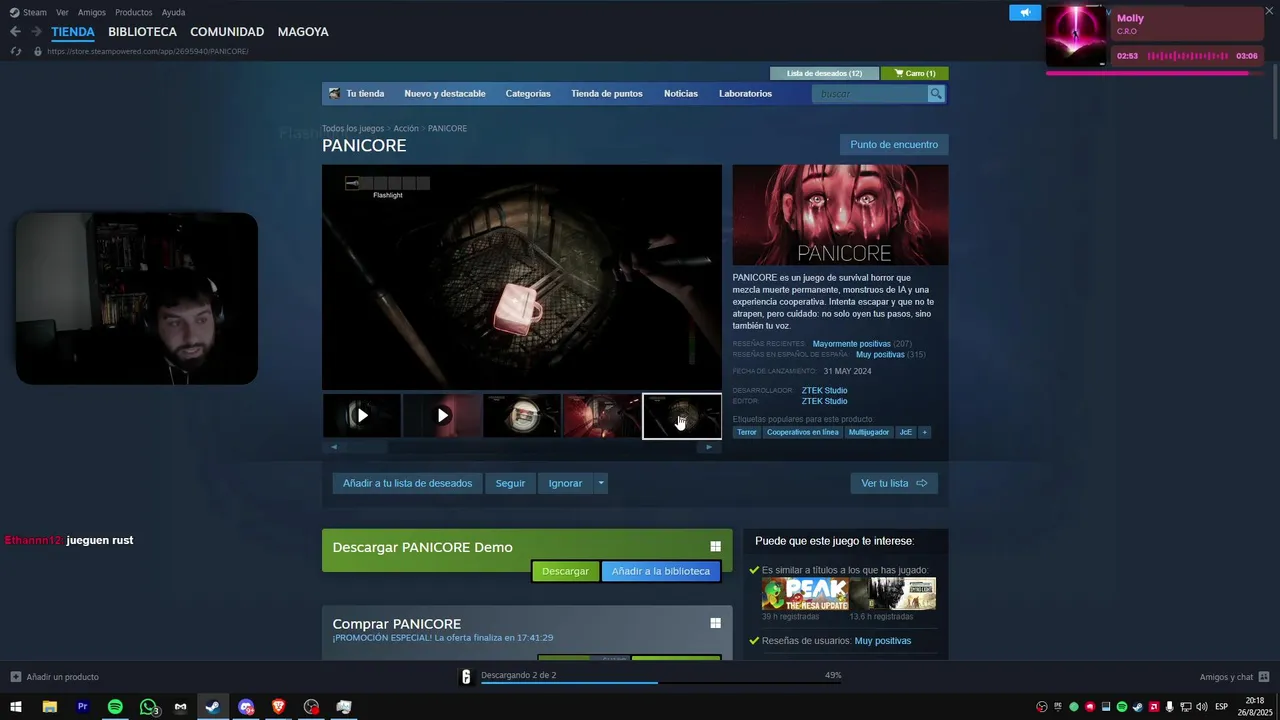Open the Carro (1) shopping cart
This screenshot has width=1280, height=720.
coord(914,73)
